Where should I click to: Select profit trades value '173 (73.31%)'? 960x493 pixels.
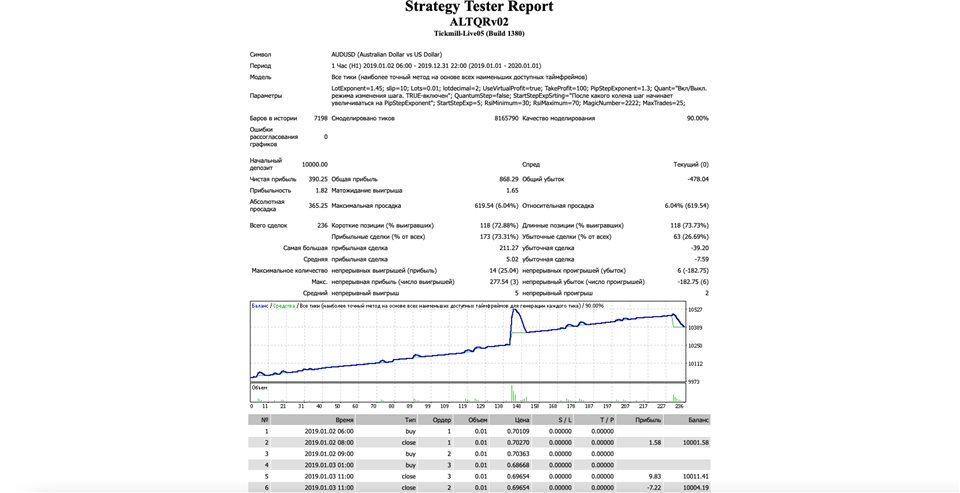click(498, 236)
